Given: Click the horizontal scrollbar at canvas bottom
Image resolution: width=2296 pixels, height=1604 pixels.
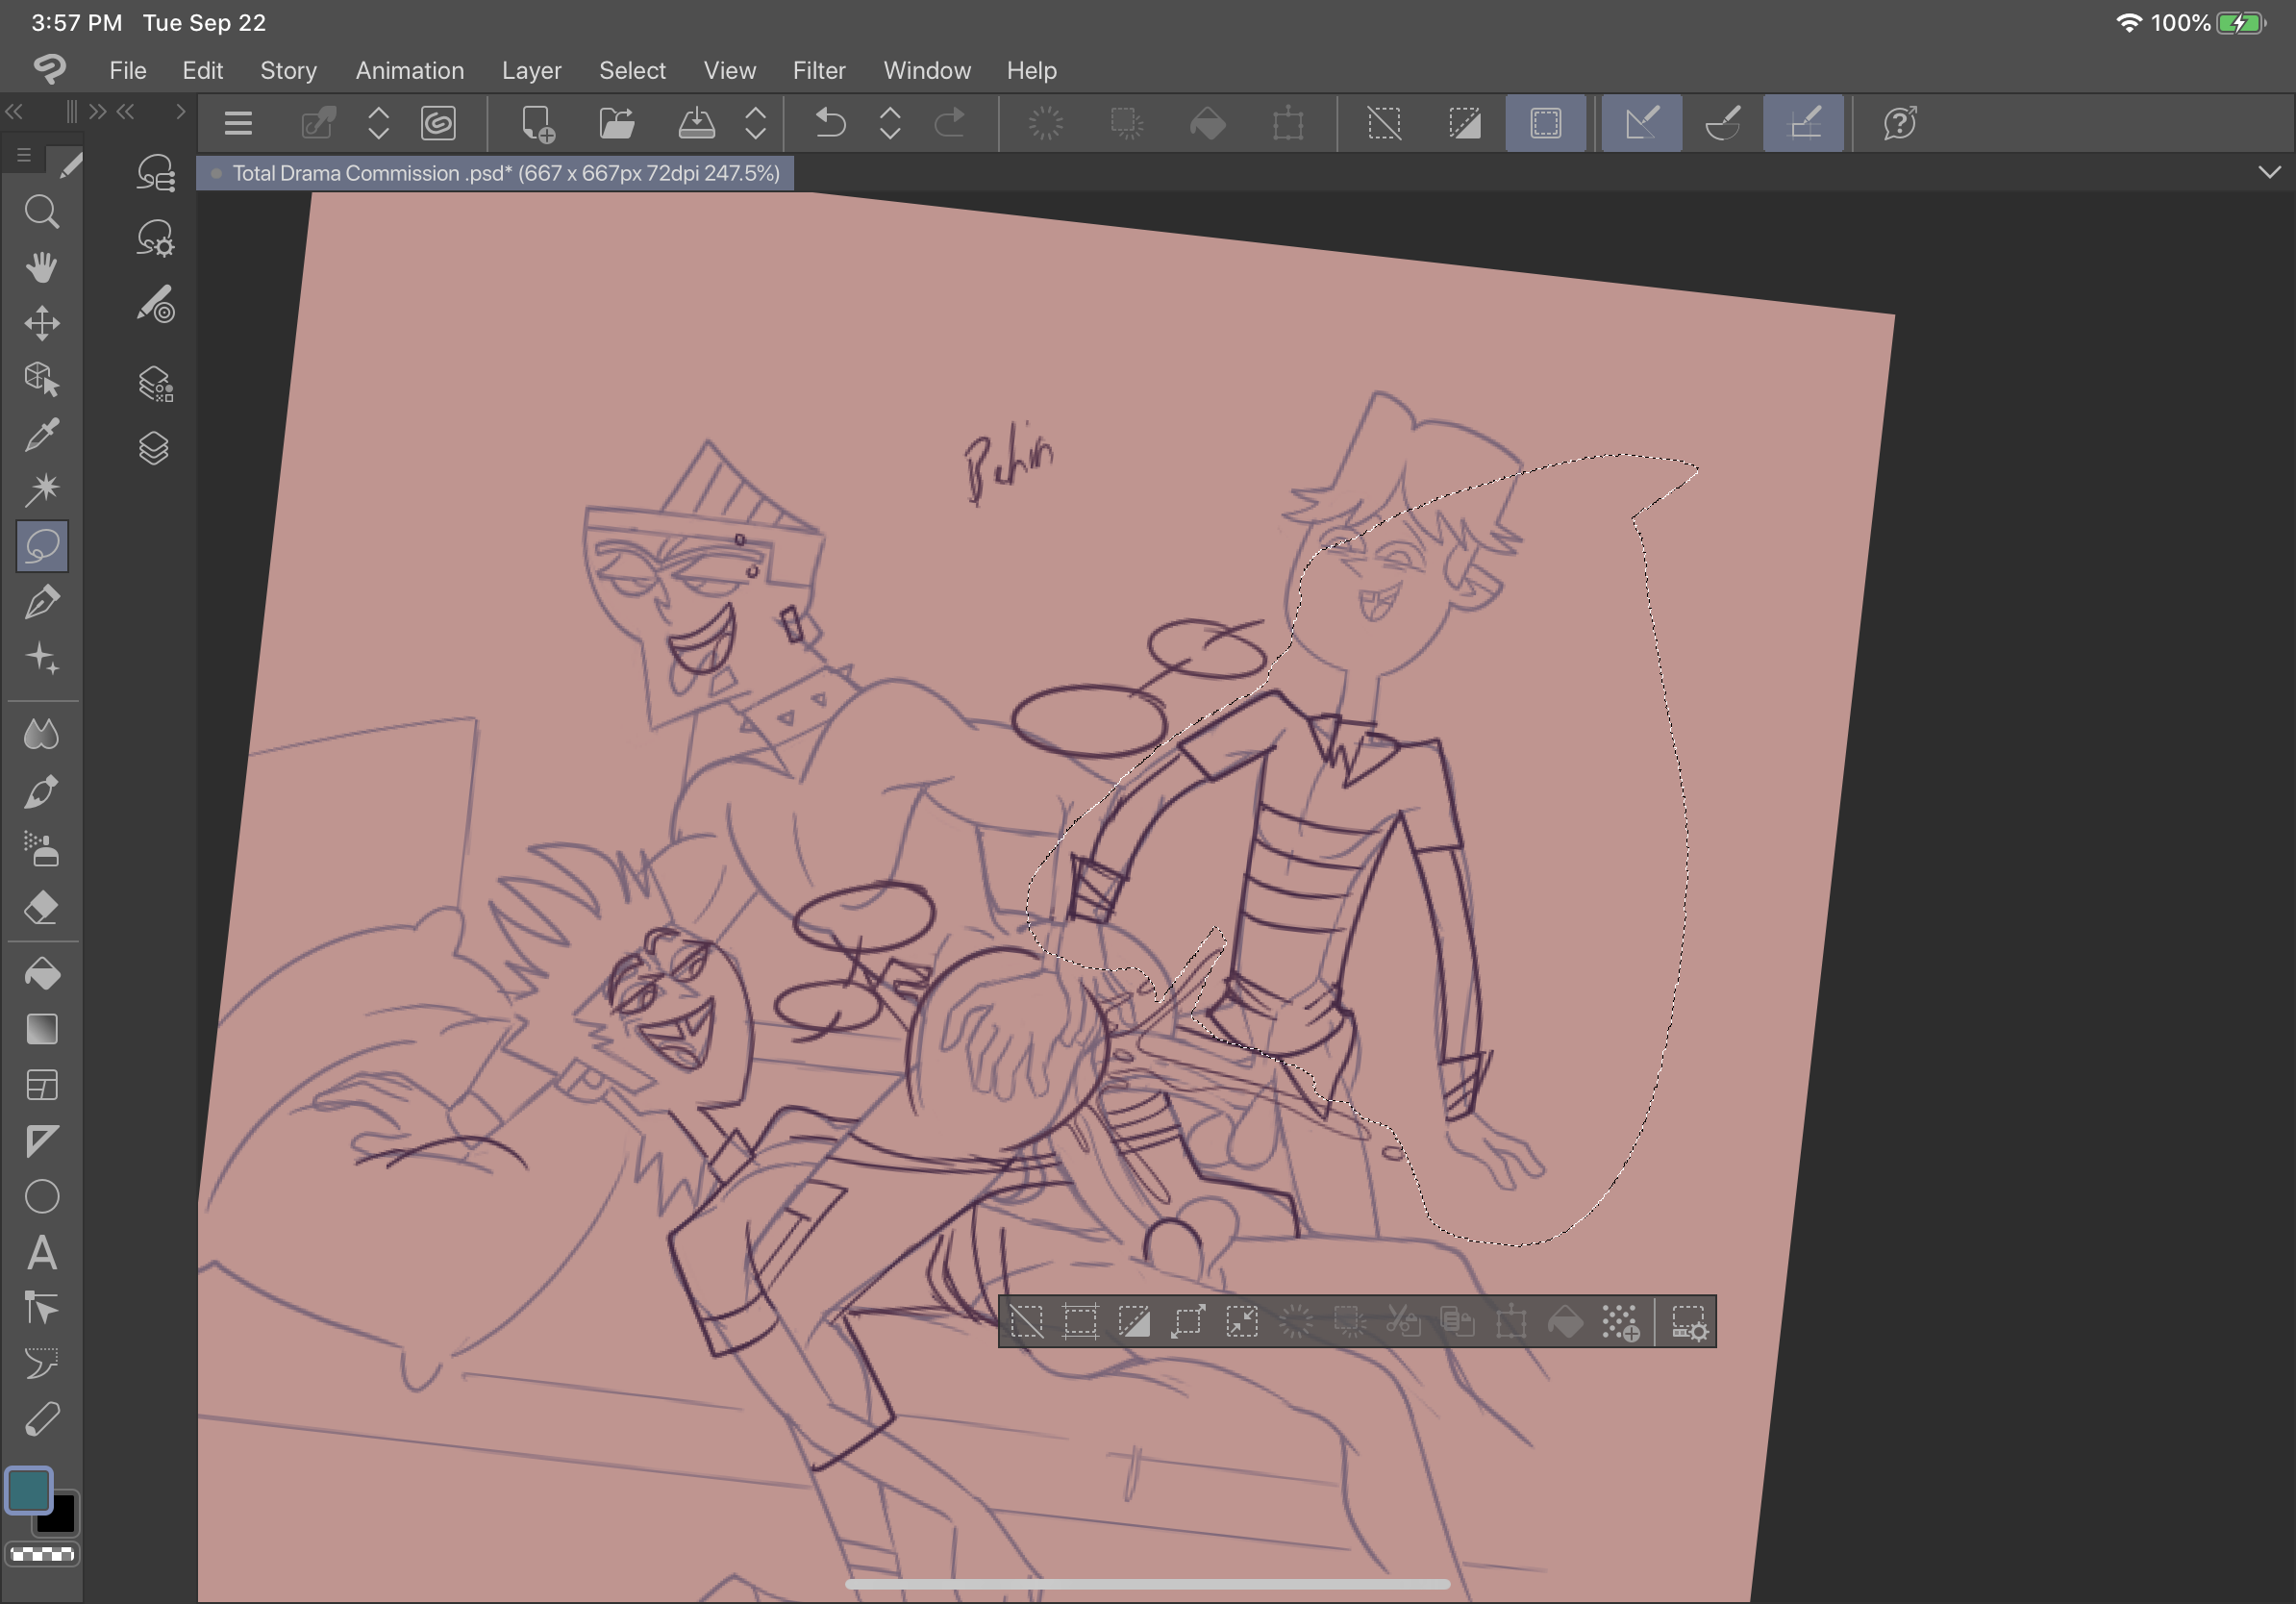Looking at the screenshot, I should click(x=1147, y=1584).
